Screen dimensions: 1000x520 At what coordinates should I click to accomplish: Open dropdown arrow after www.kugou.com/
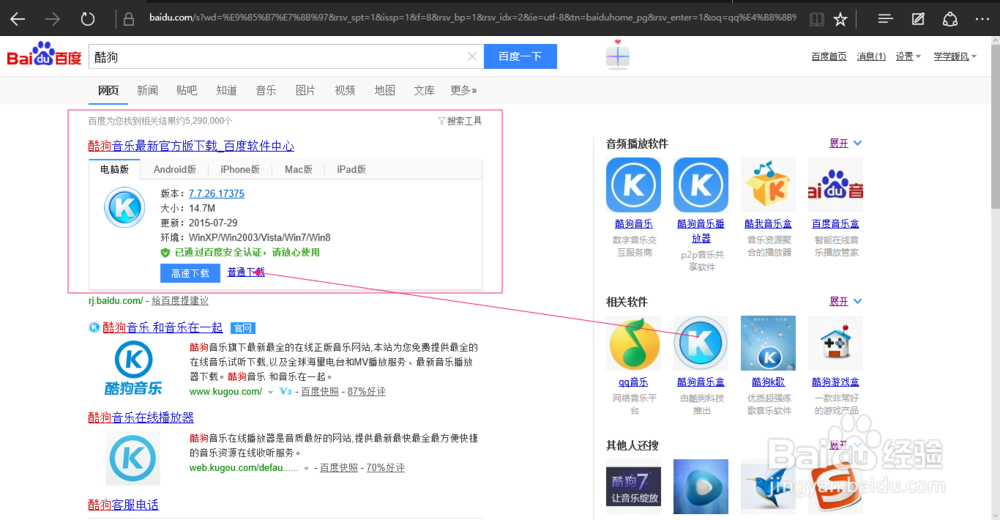click(x=270, y=392)
